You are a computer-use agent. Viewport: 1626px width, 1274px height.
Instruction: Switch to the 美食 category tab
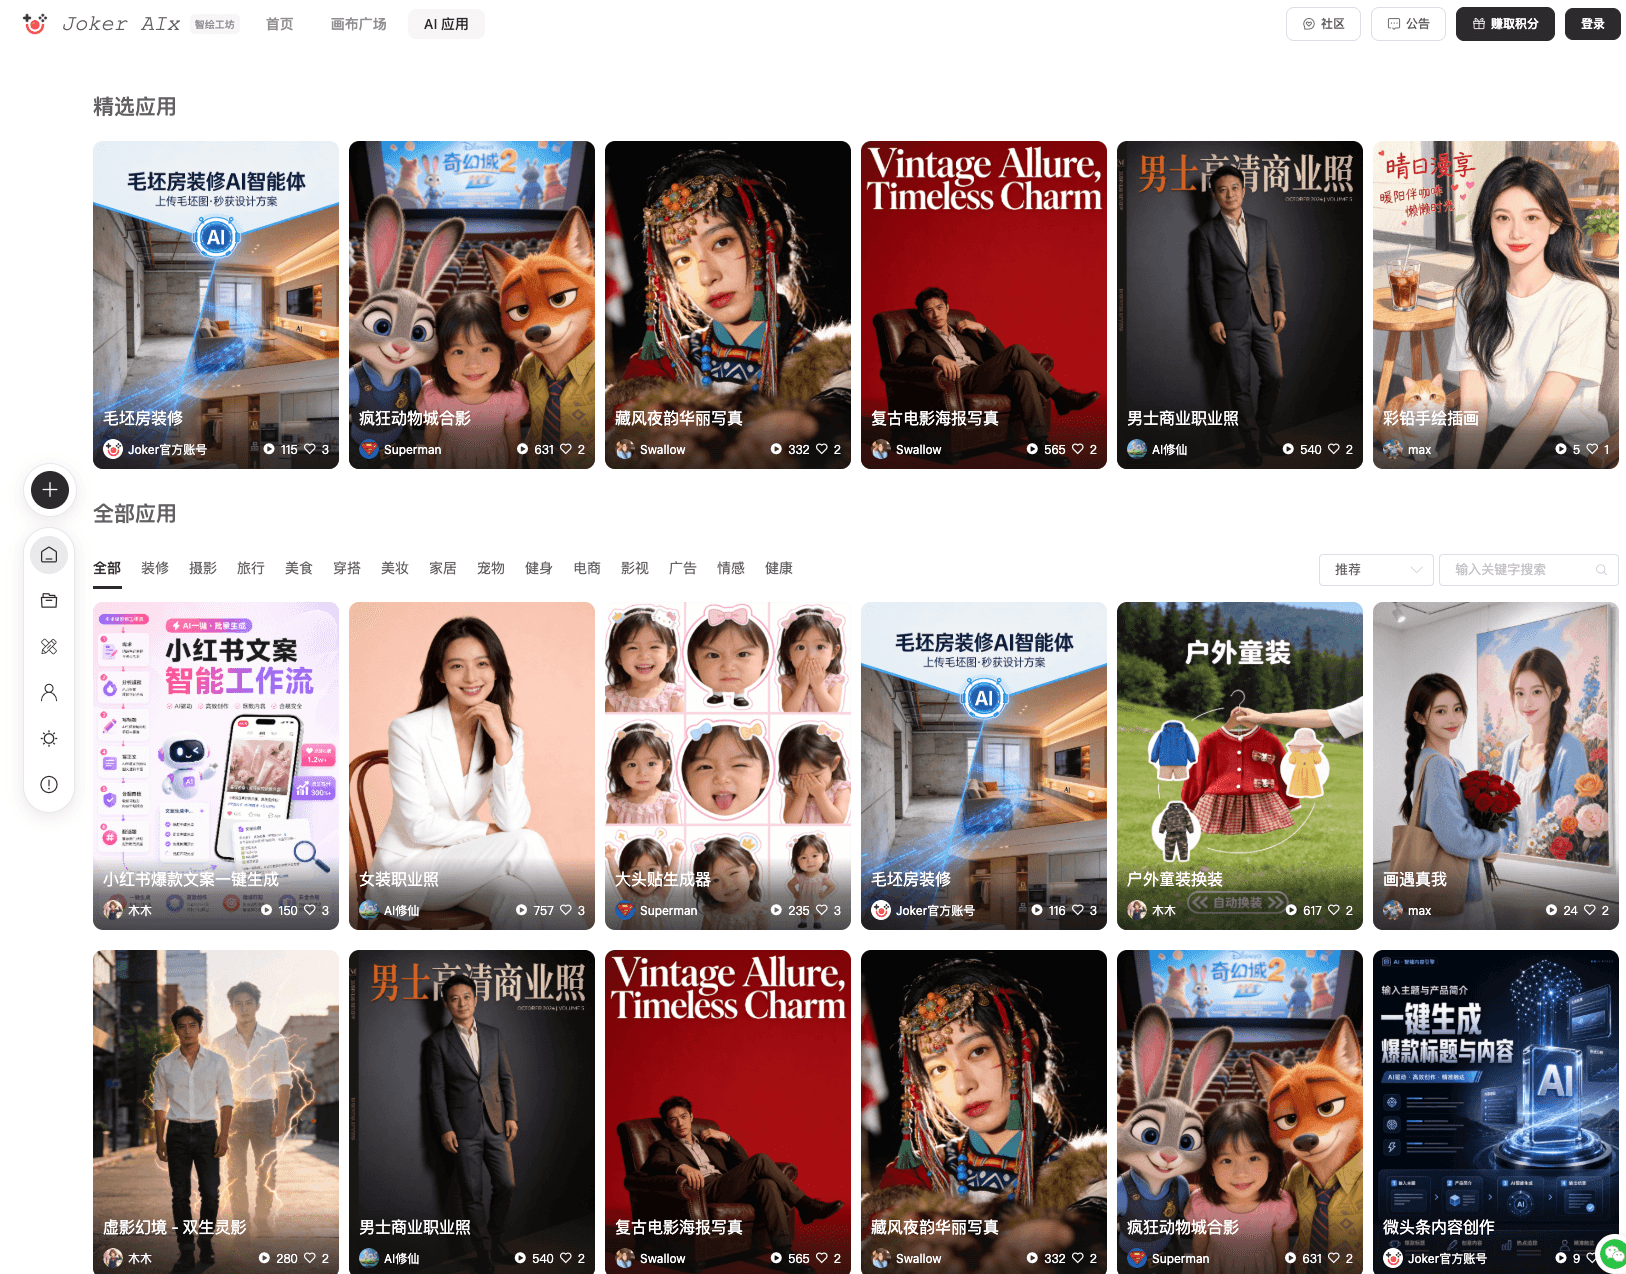[x=299, y=568]
